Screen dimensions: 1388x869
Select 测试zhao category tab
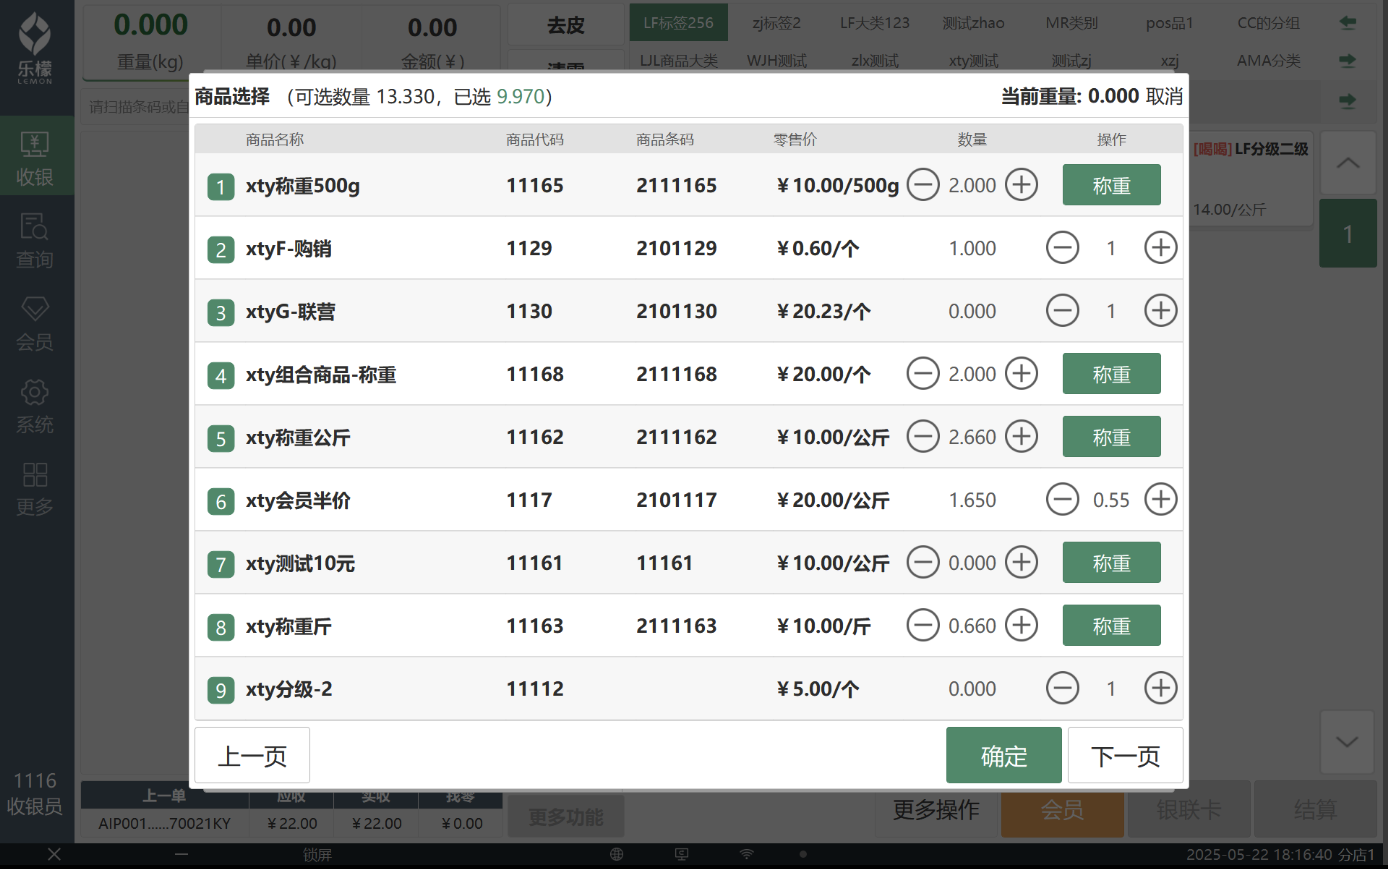pos(973,23)
